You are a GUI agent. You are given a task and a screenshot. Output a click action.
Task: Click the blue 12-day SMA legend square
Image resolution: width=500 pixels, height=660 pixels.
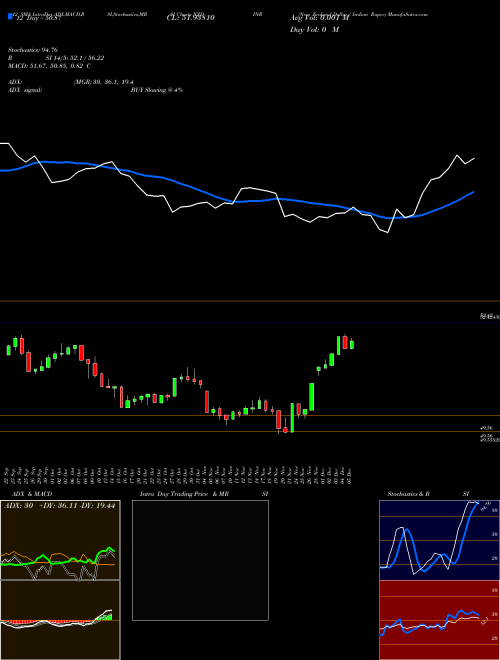point(10,17)
